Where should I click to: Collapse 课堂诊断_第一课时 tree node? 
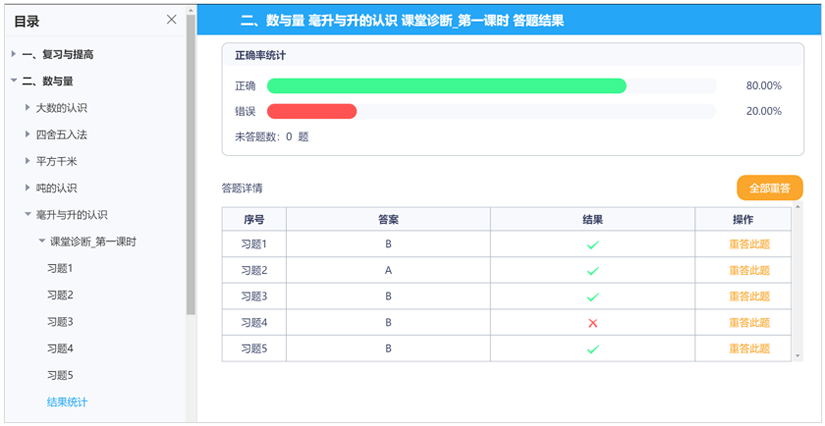click(x=42, y=241)
